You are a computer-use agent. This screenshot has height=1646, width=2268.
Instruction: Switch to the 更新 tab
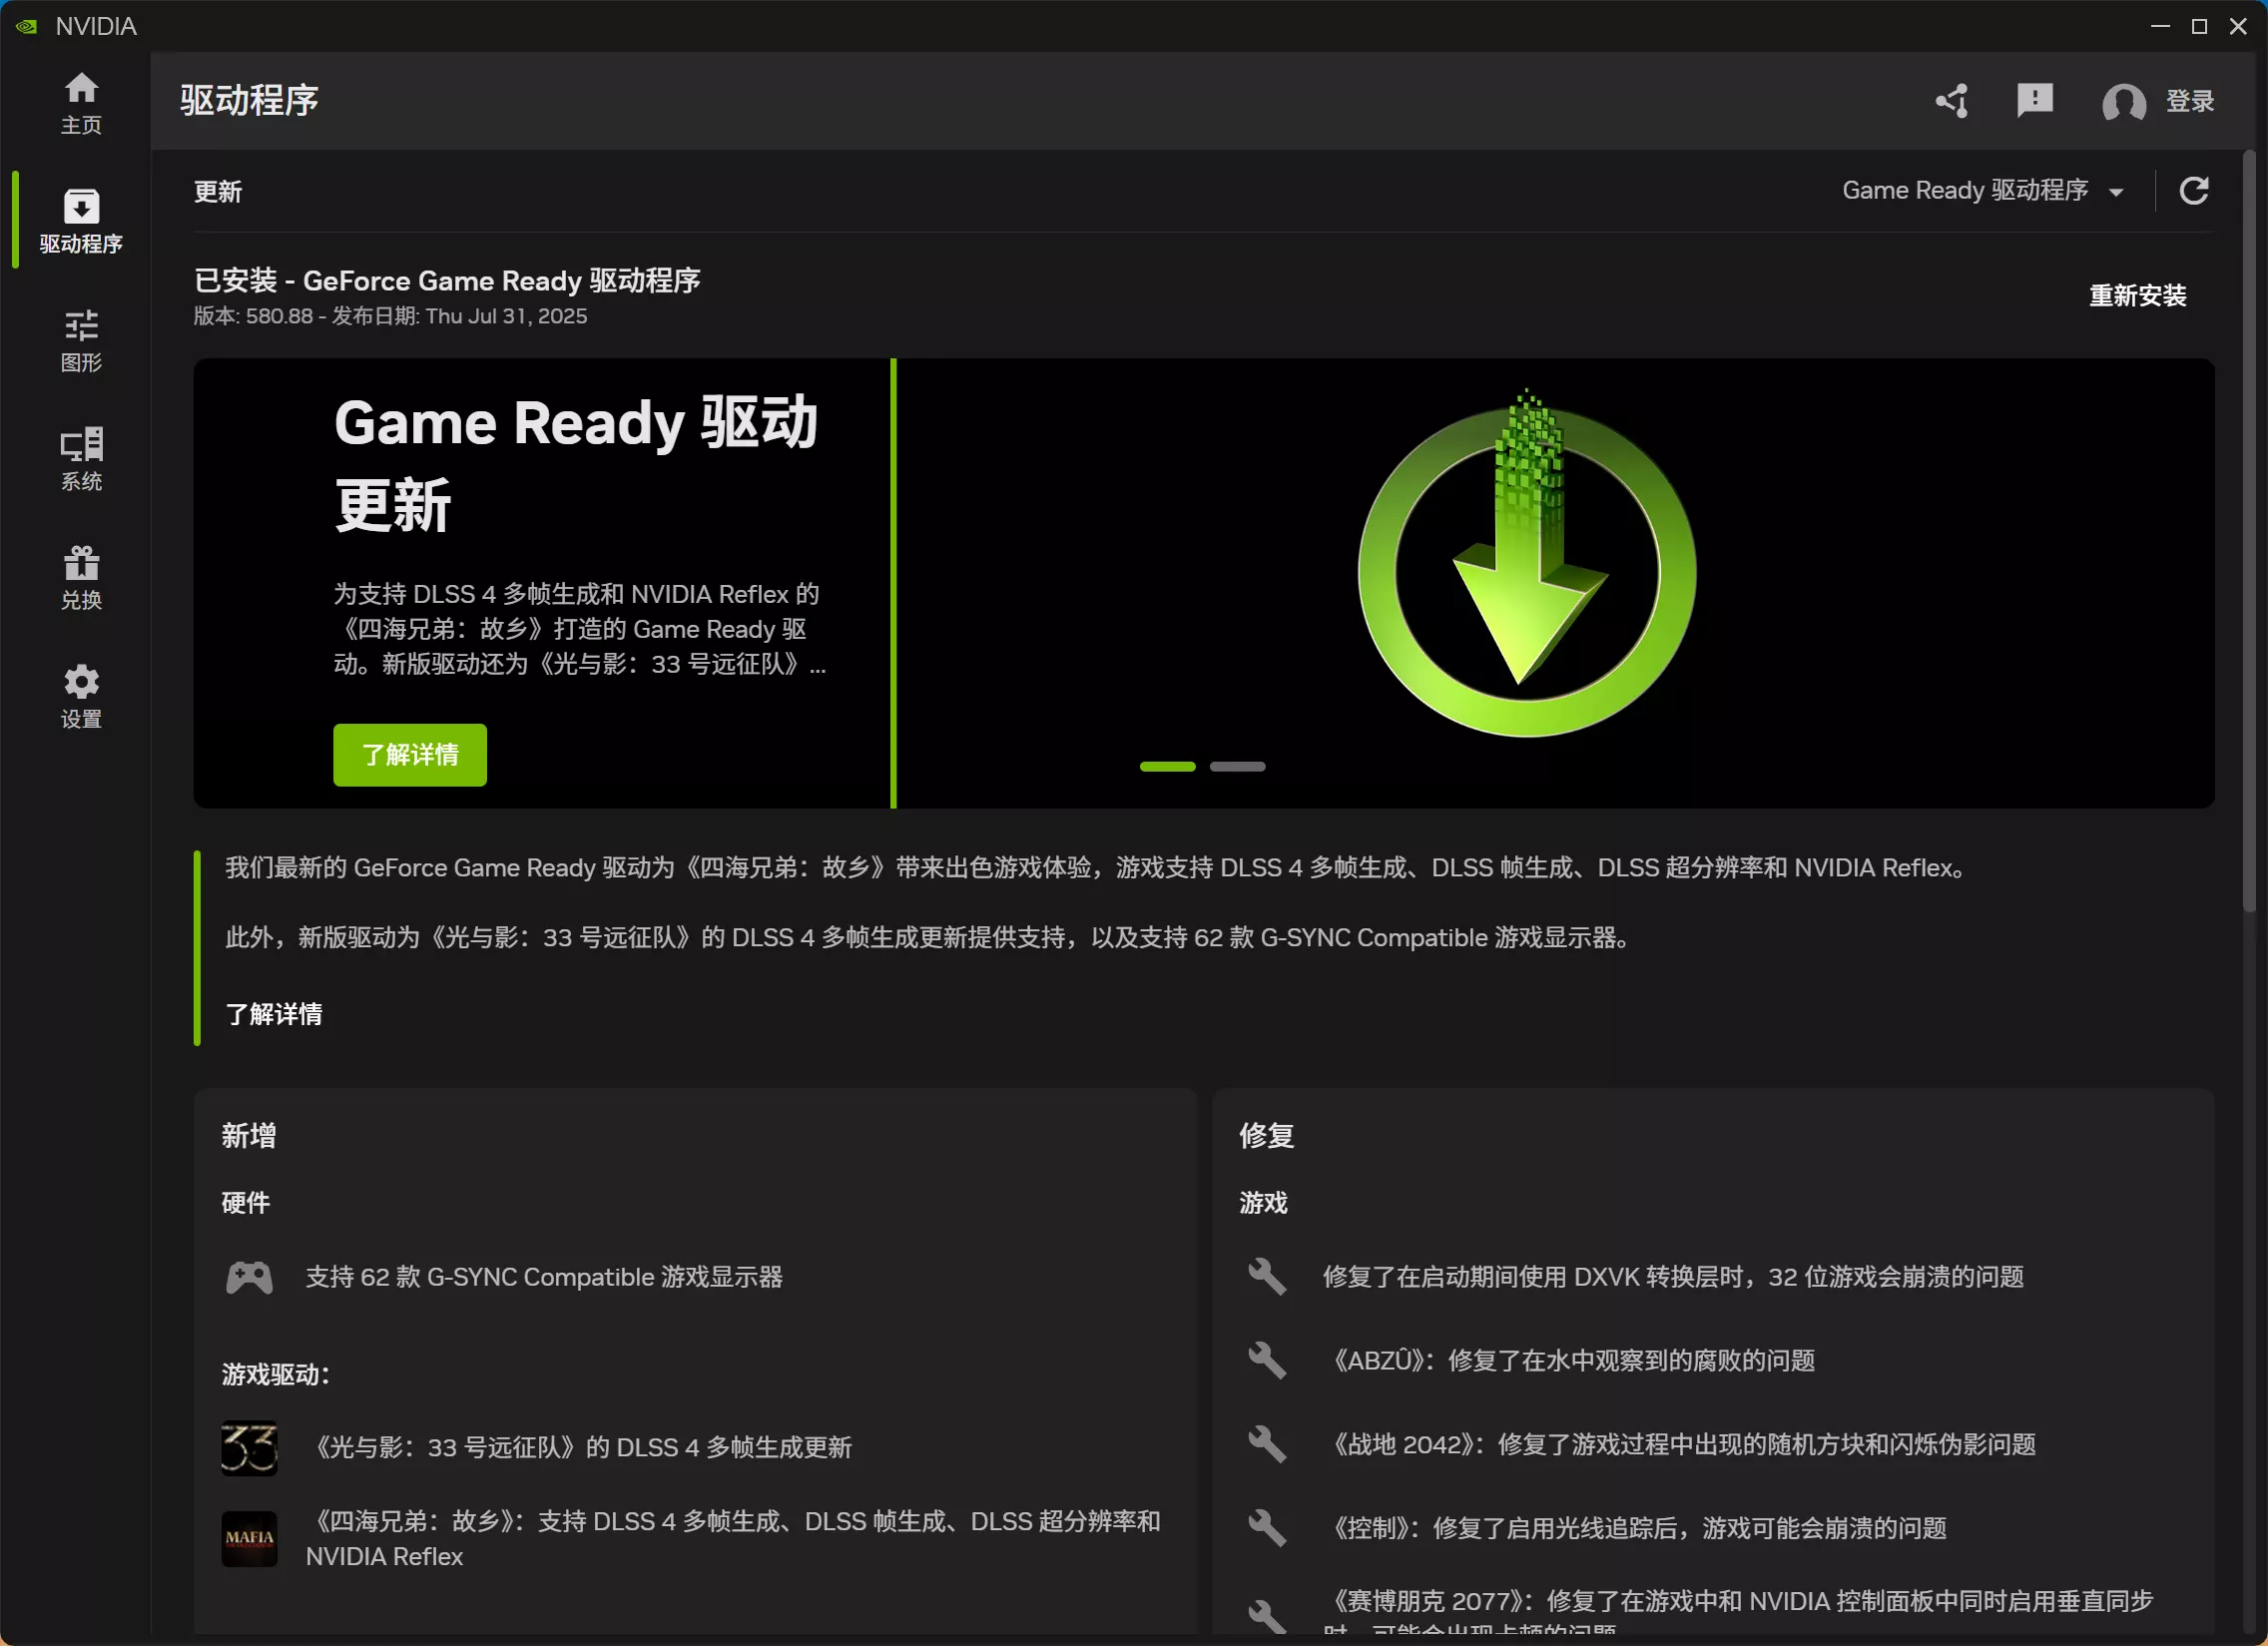[219, 191]
